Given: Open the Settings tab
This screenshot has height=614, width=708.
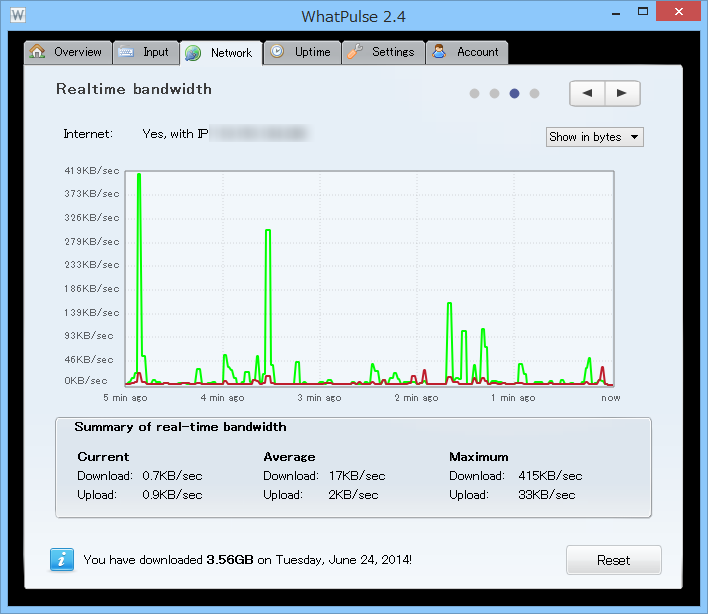Looking at the screenshot, I should (383, 52).
